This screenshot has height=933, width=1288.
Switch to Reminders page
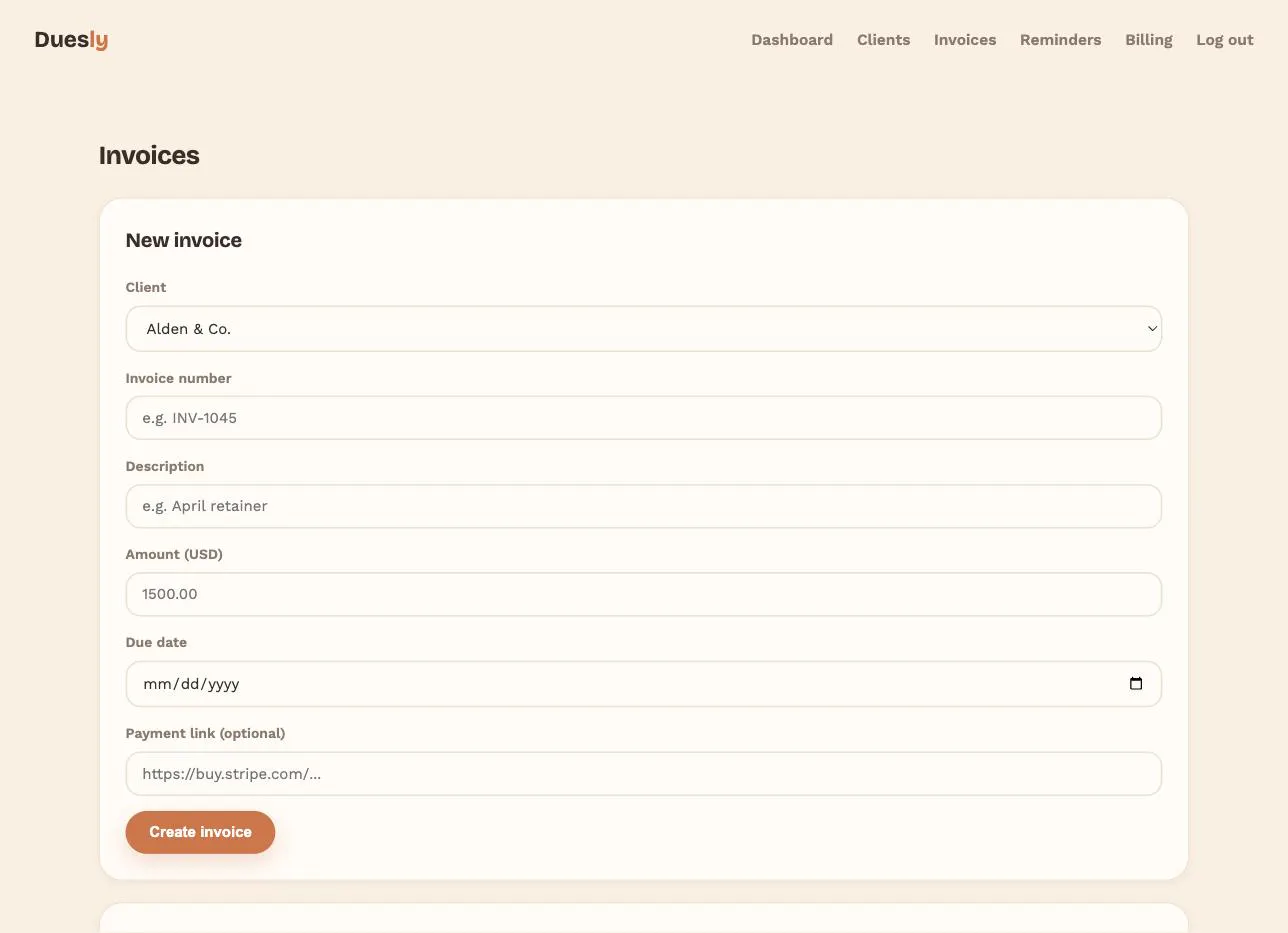(x=1060, y=40)
